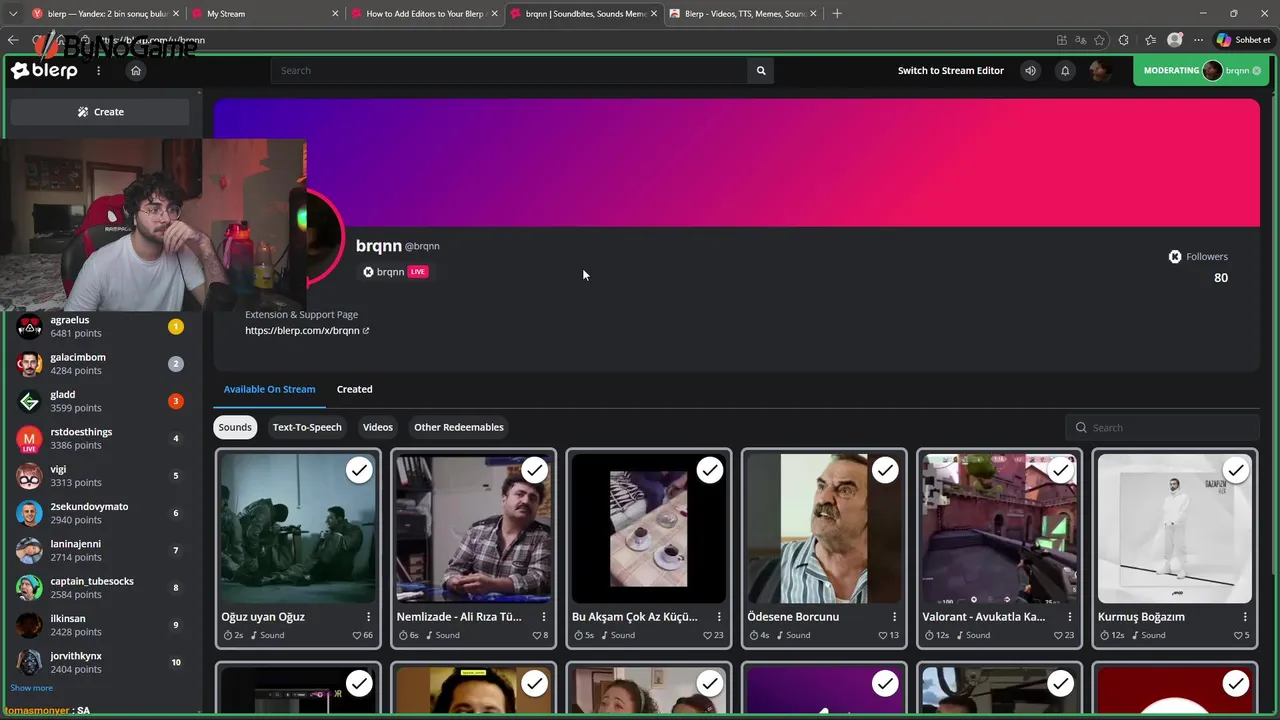Open options menu for Bu Akşam Çok Az
This screenshot has width=1280, height=720.
(x=719, y=617)
